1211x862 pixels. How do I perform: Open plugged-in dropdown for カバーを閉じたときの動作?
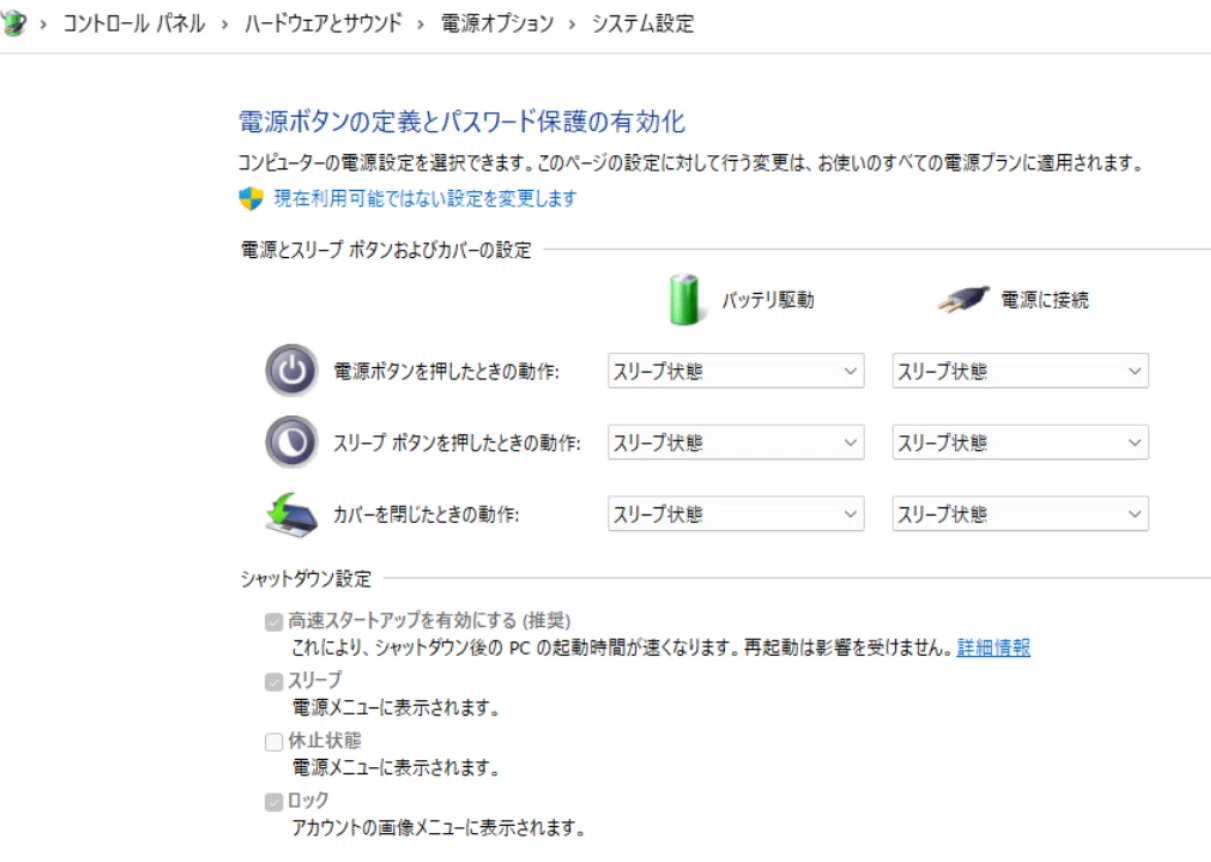coord(1020,514)
